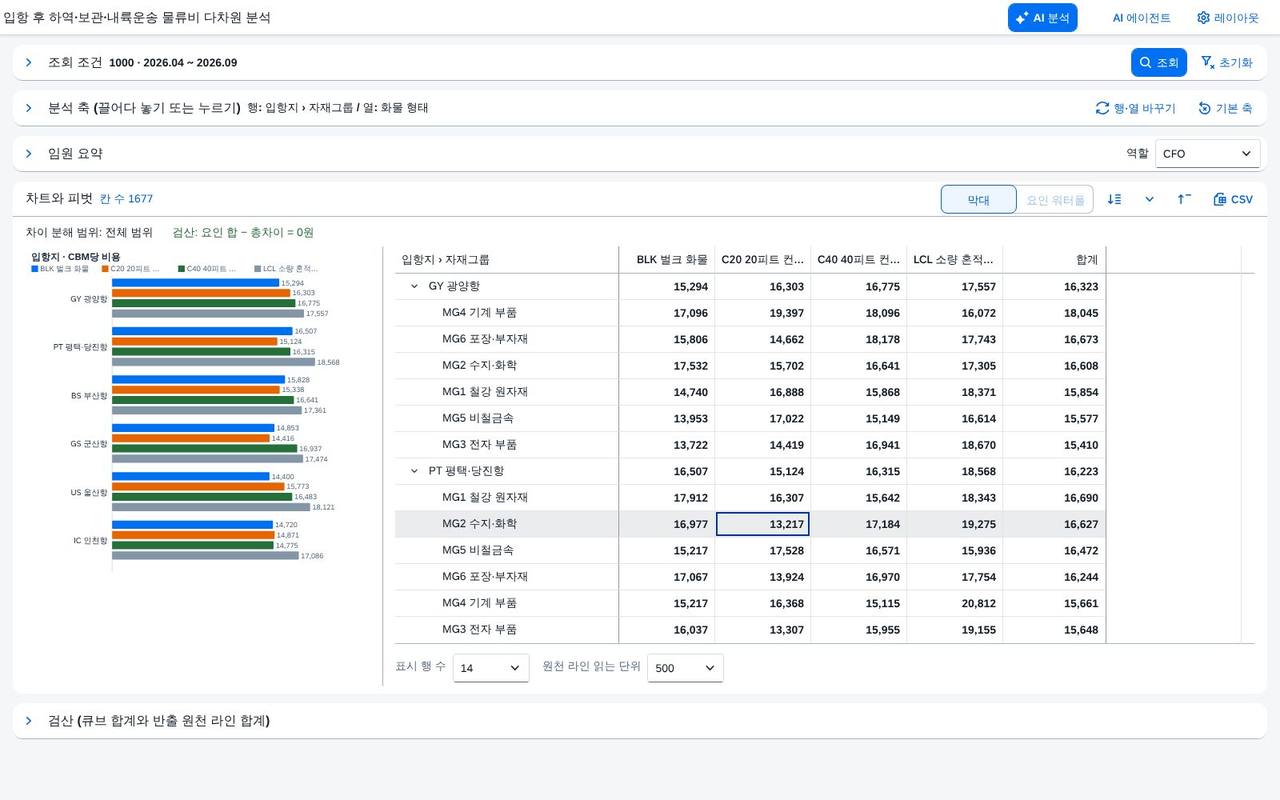Open the 역할 CFO dropdown
This screenshot has width=1280, height=800.
coord(1207,154)
